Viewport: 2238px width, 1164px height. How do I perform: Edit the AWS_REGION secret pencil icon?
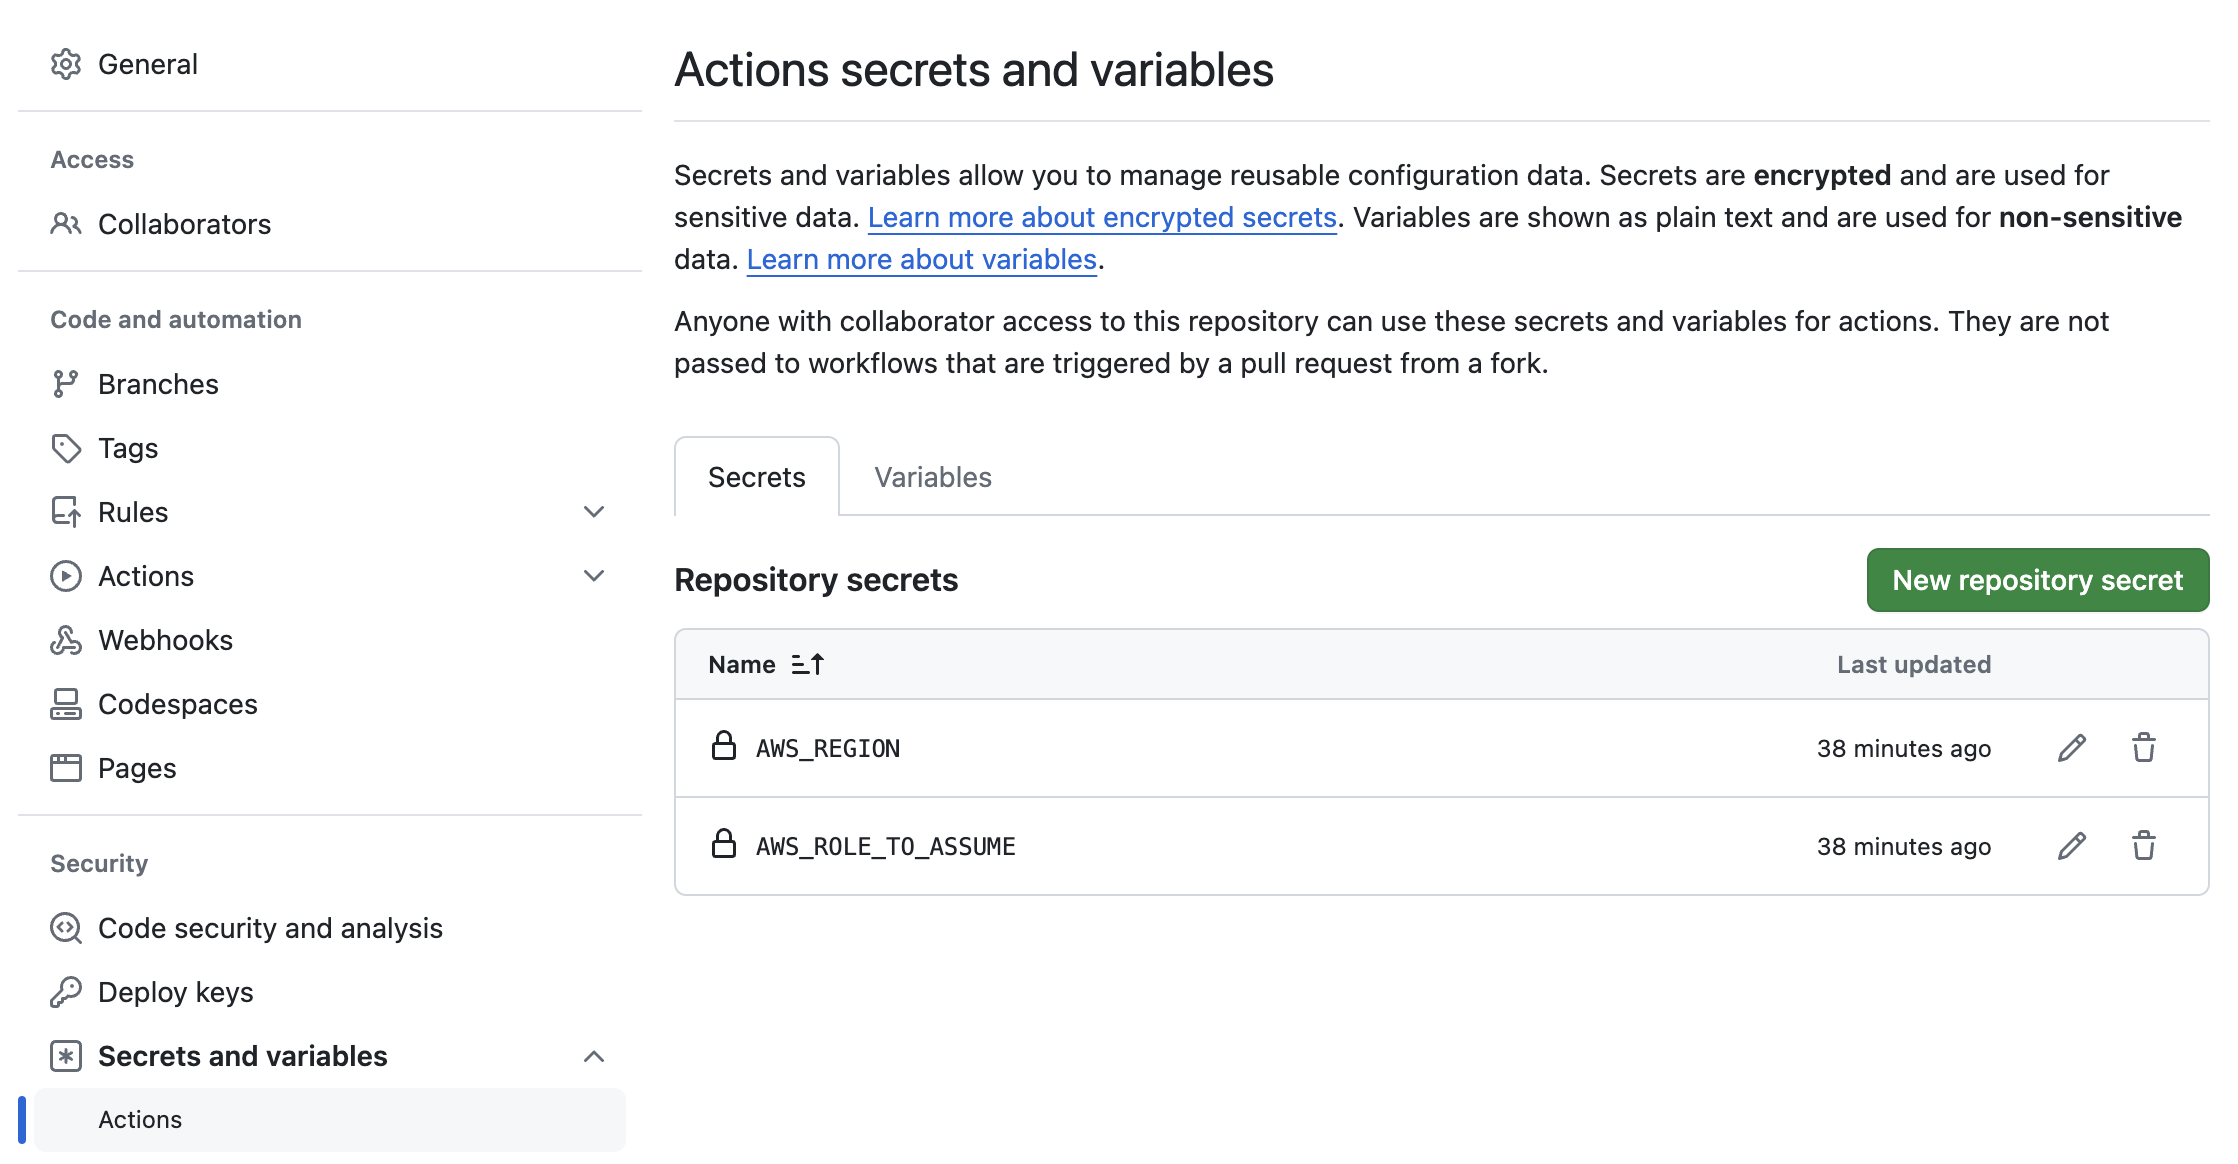pos(2072,748)
